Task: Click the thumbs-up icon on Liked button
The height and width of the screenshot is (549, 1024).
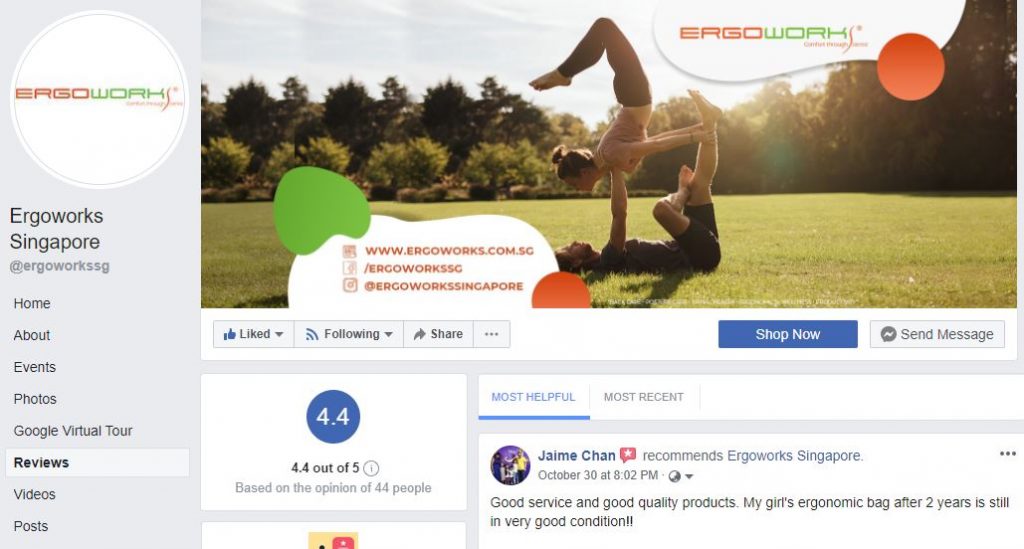Action: tap(229, 334)
